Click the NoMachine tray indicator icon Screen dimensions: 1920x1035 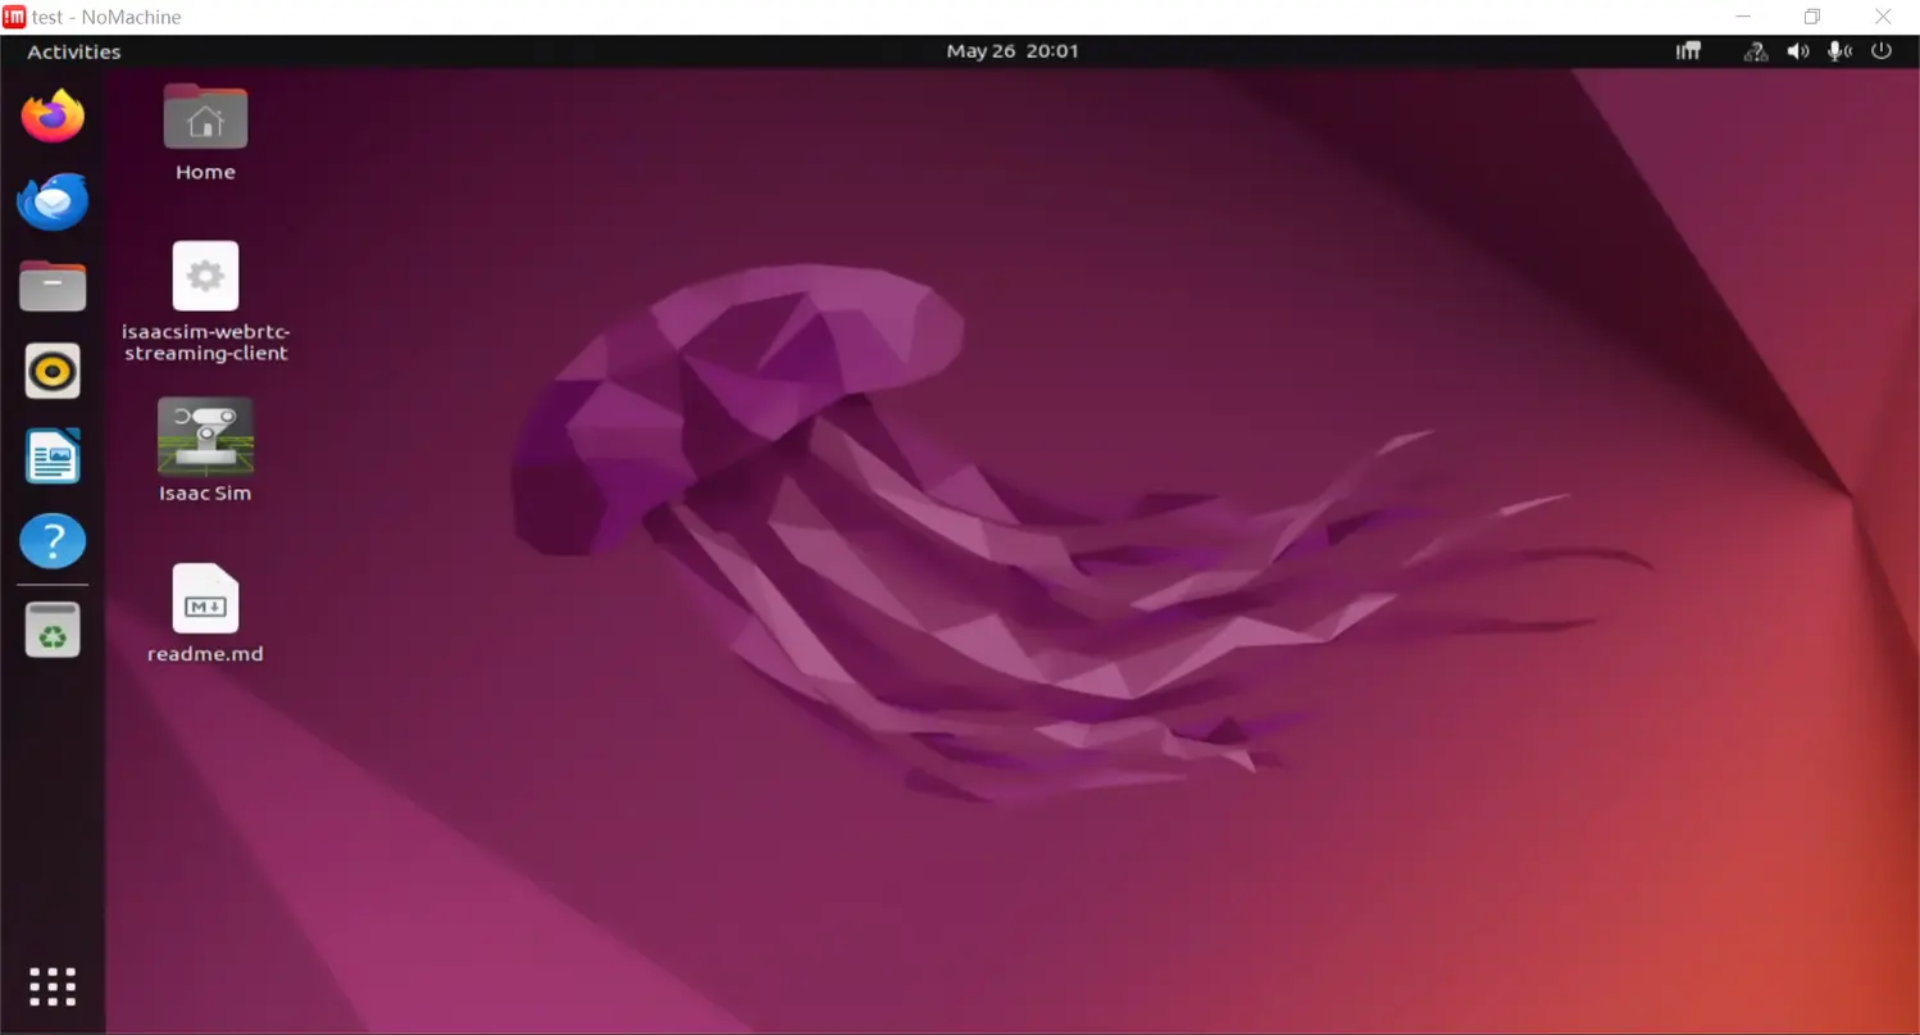click(1688, 51)
